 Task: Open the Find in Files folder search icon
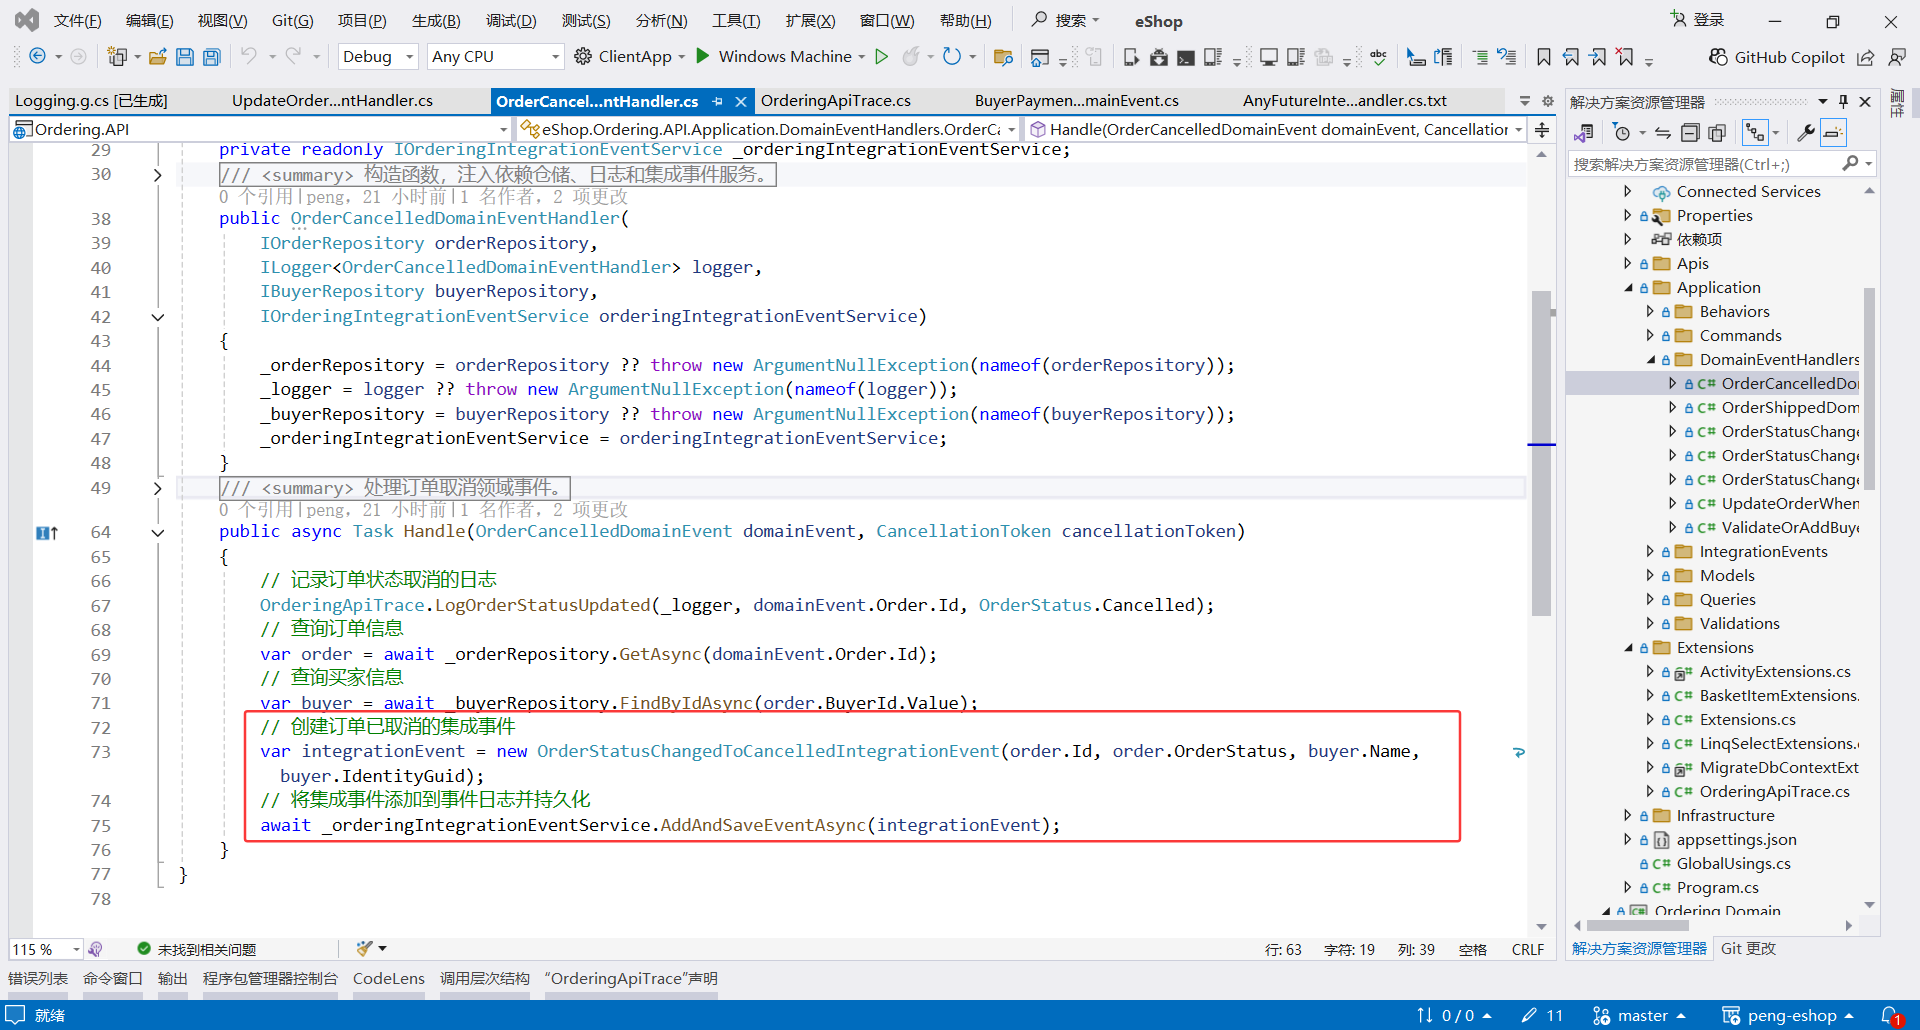[x=1003, y=57]
